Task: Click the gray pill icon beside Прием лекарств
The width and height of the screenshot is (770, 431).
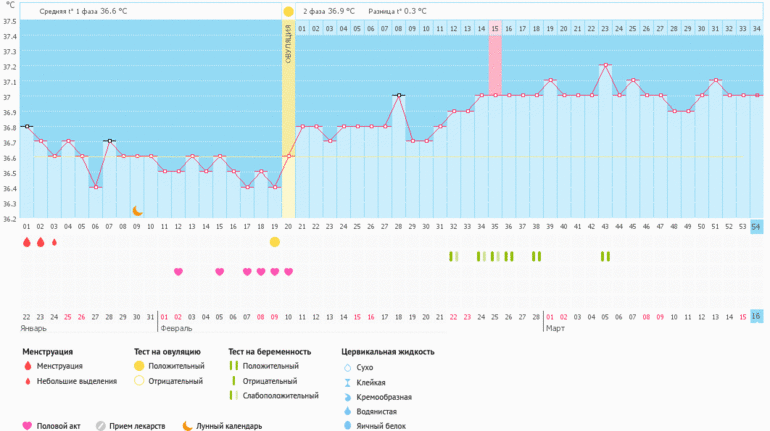Action: click(x=102, y=425)
